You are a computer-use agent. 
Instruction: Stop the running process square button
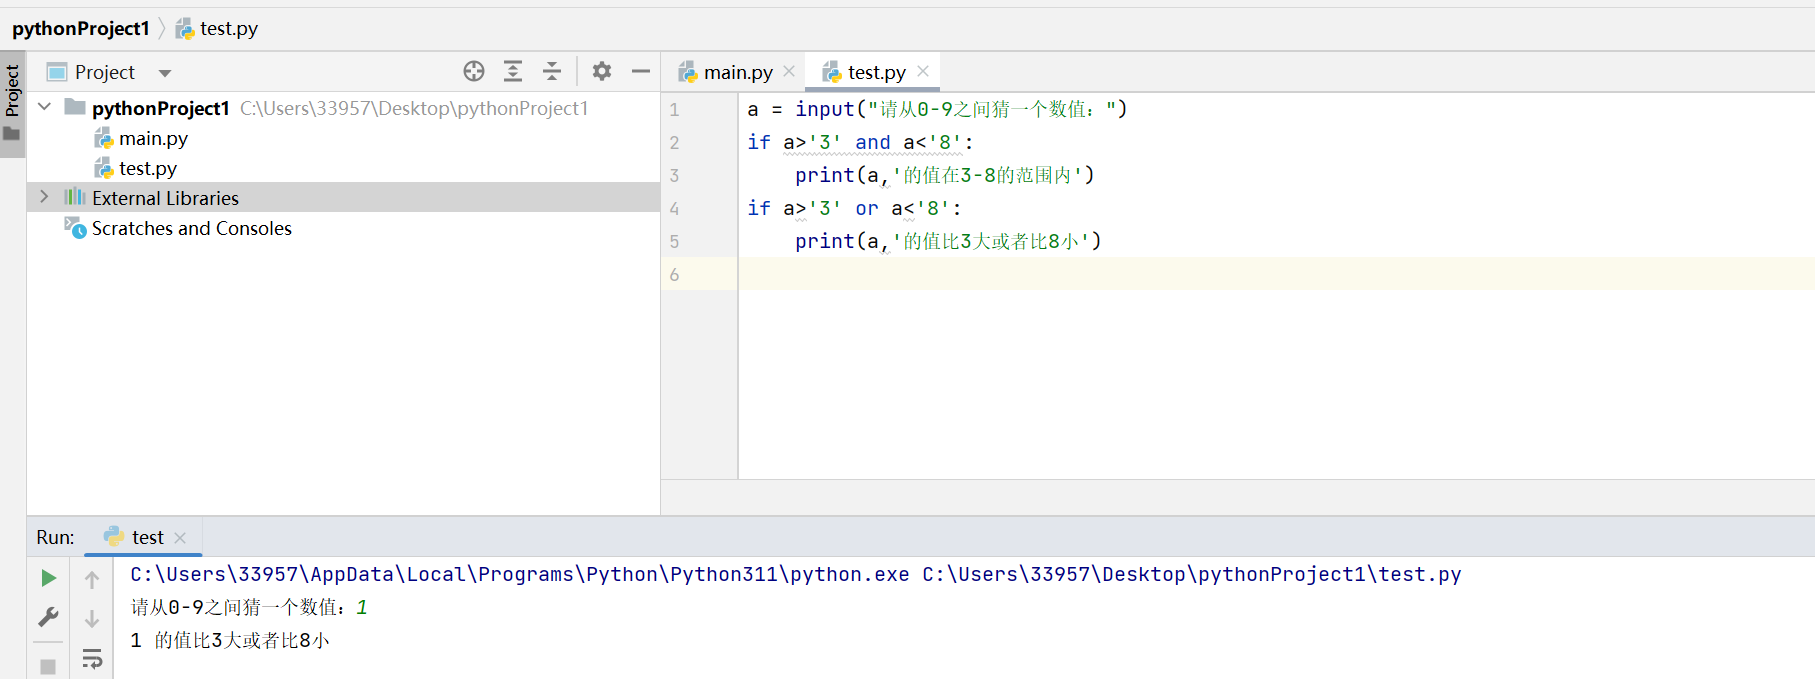(48, 666)
